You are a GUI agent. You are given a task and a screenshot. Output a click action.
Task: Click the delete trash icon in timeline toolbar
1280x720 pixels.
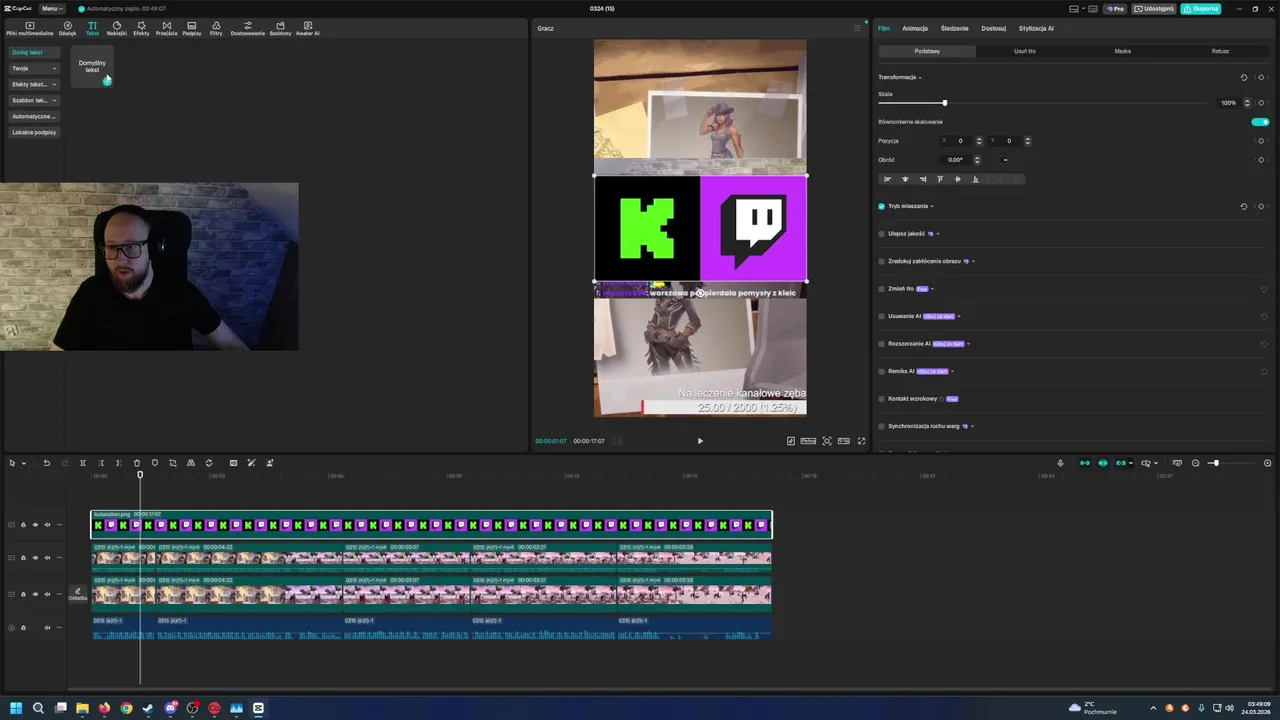(x=137, y=463)
